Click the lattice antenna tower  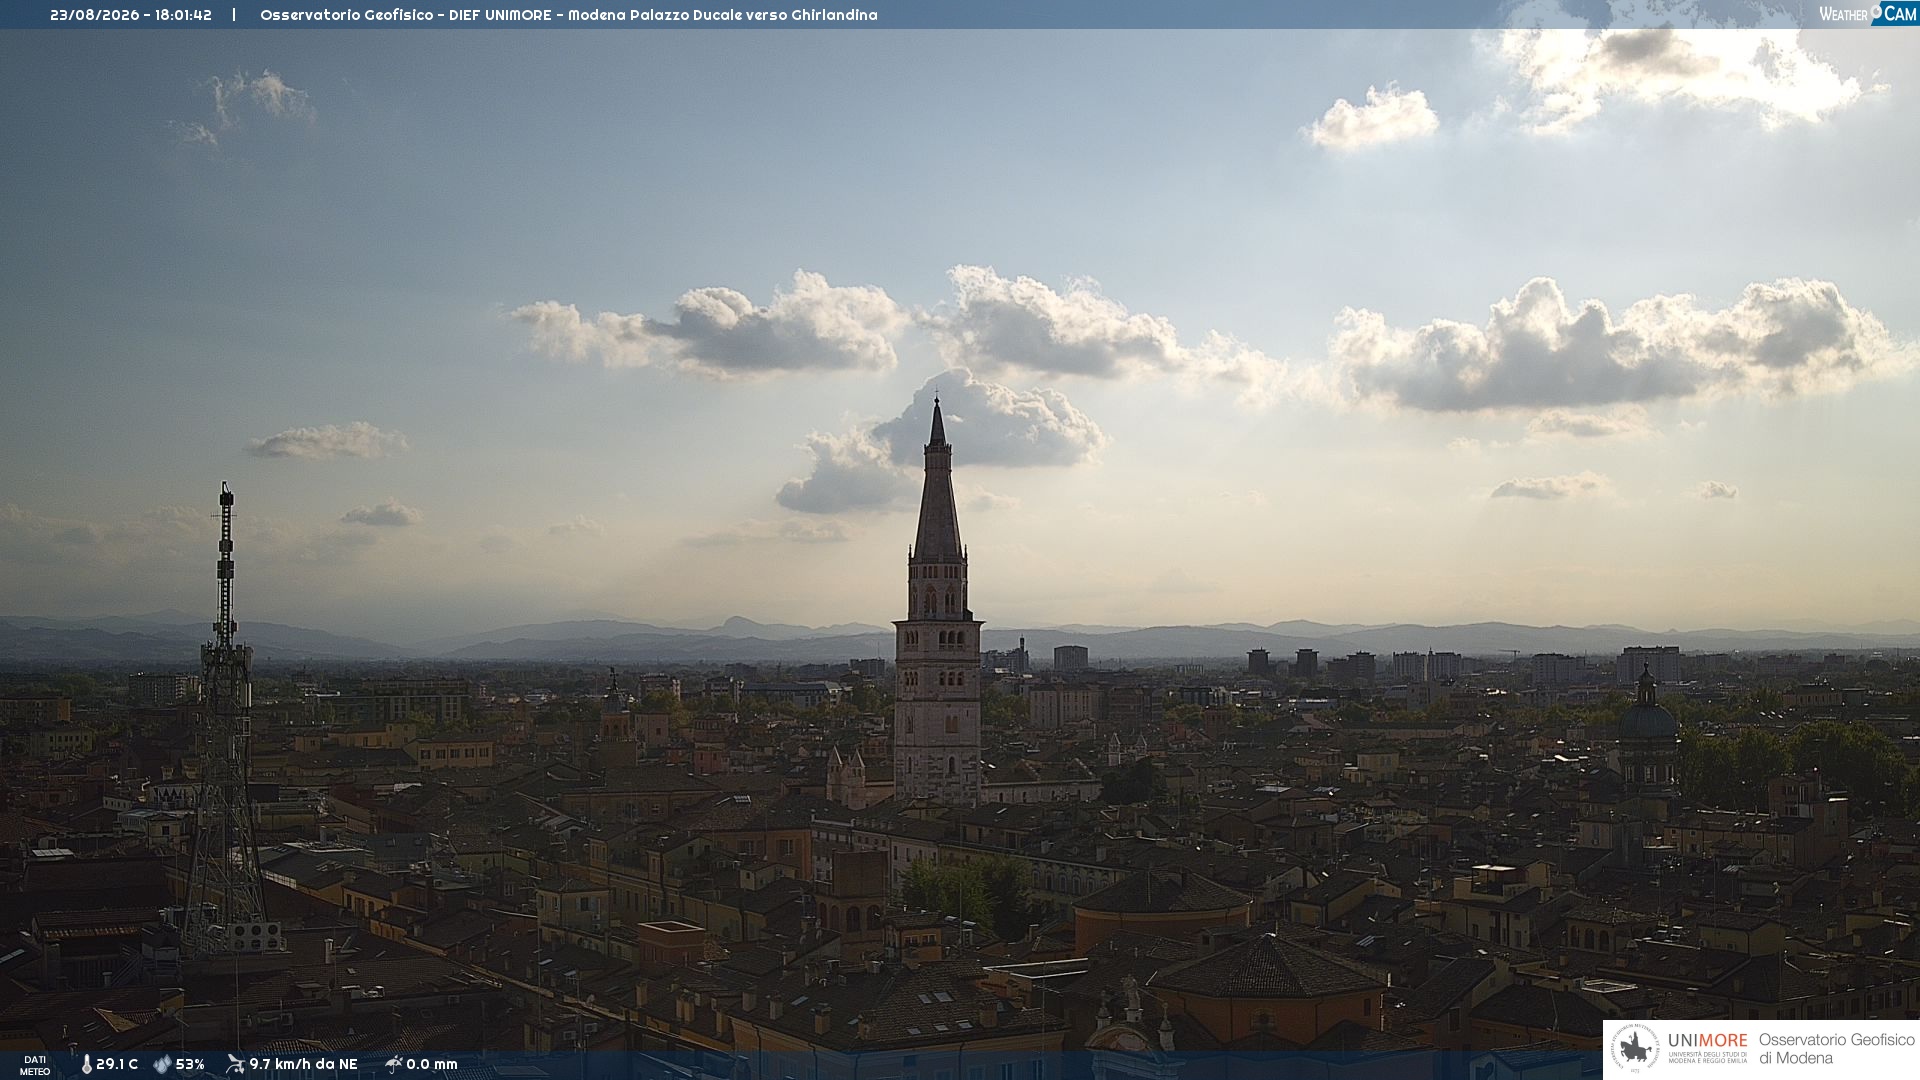click(225, 720)
